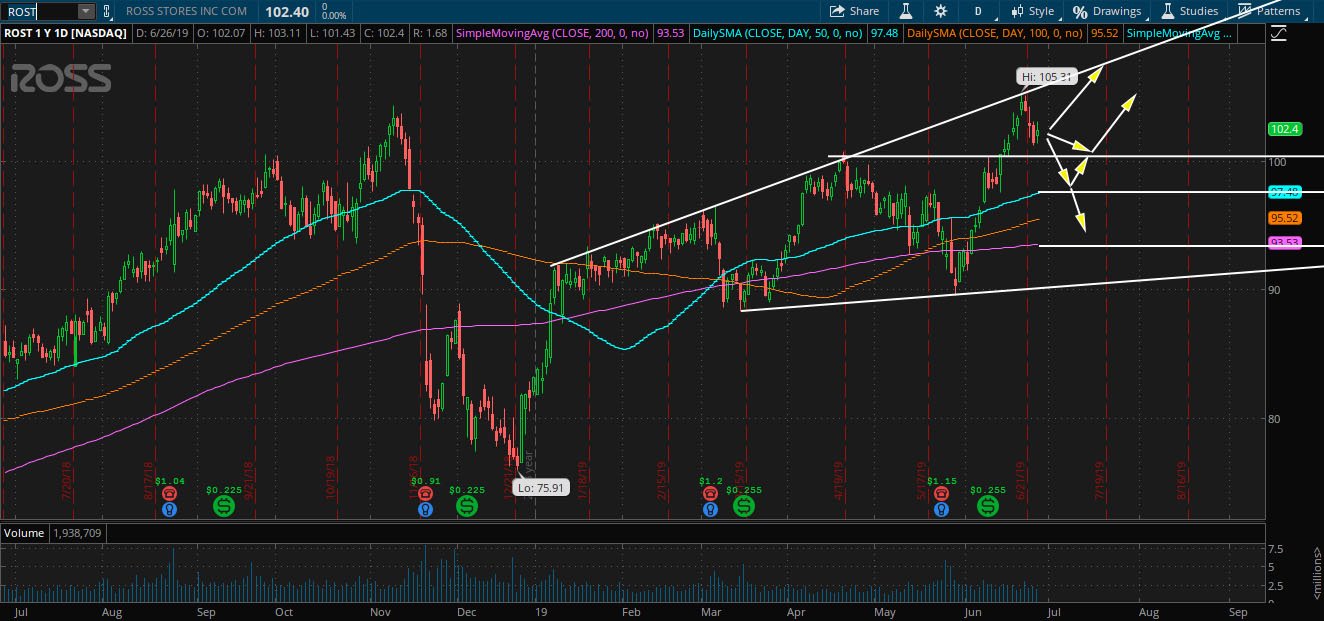Click the Nov label on time axis

pyautogui.click(x=381, y=610)
